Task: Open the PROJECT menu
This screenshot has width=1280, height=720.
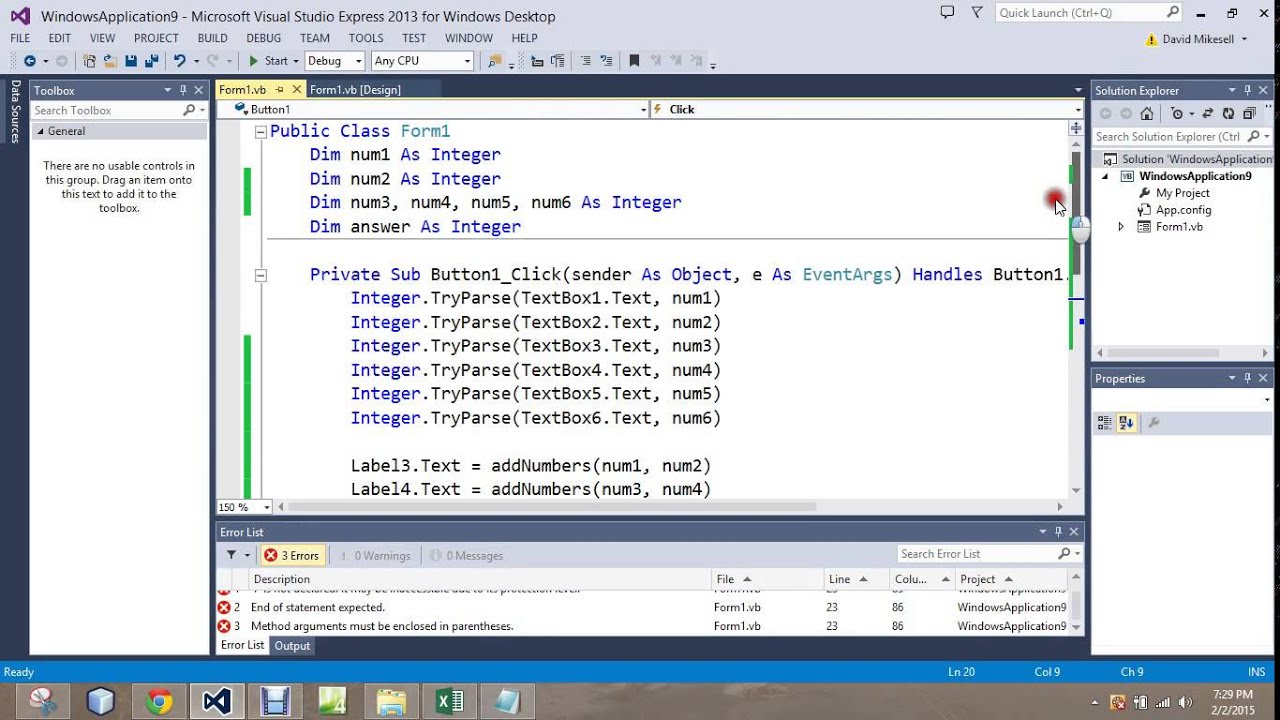Action: tap(156, 38)
